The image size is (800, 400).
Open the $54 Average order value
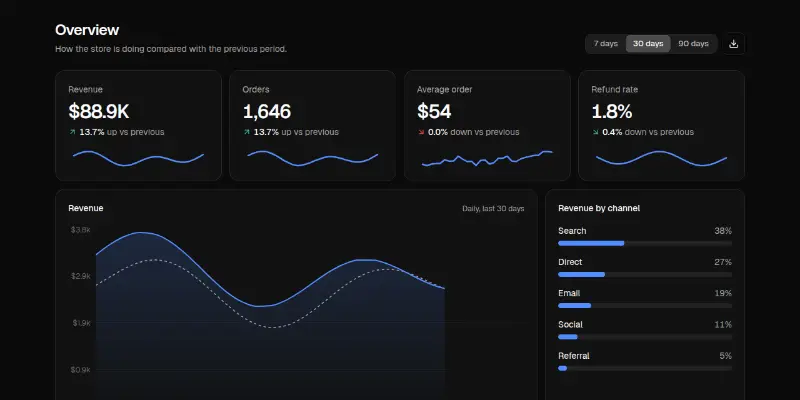(x=434, y=111)
